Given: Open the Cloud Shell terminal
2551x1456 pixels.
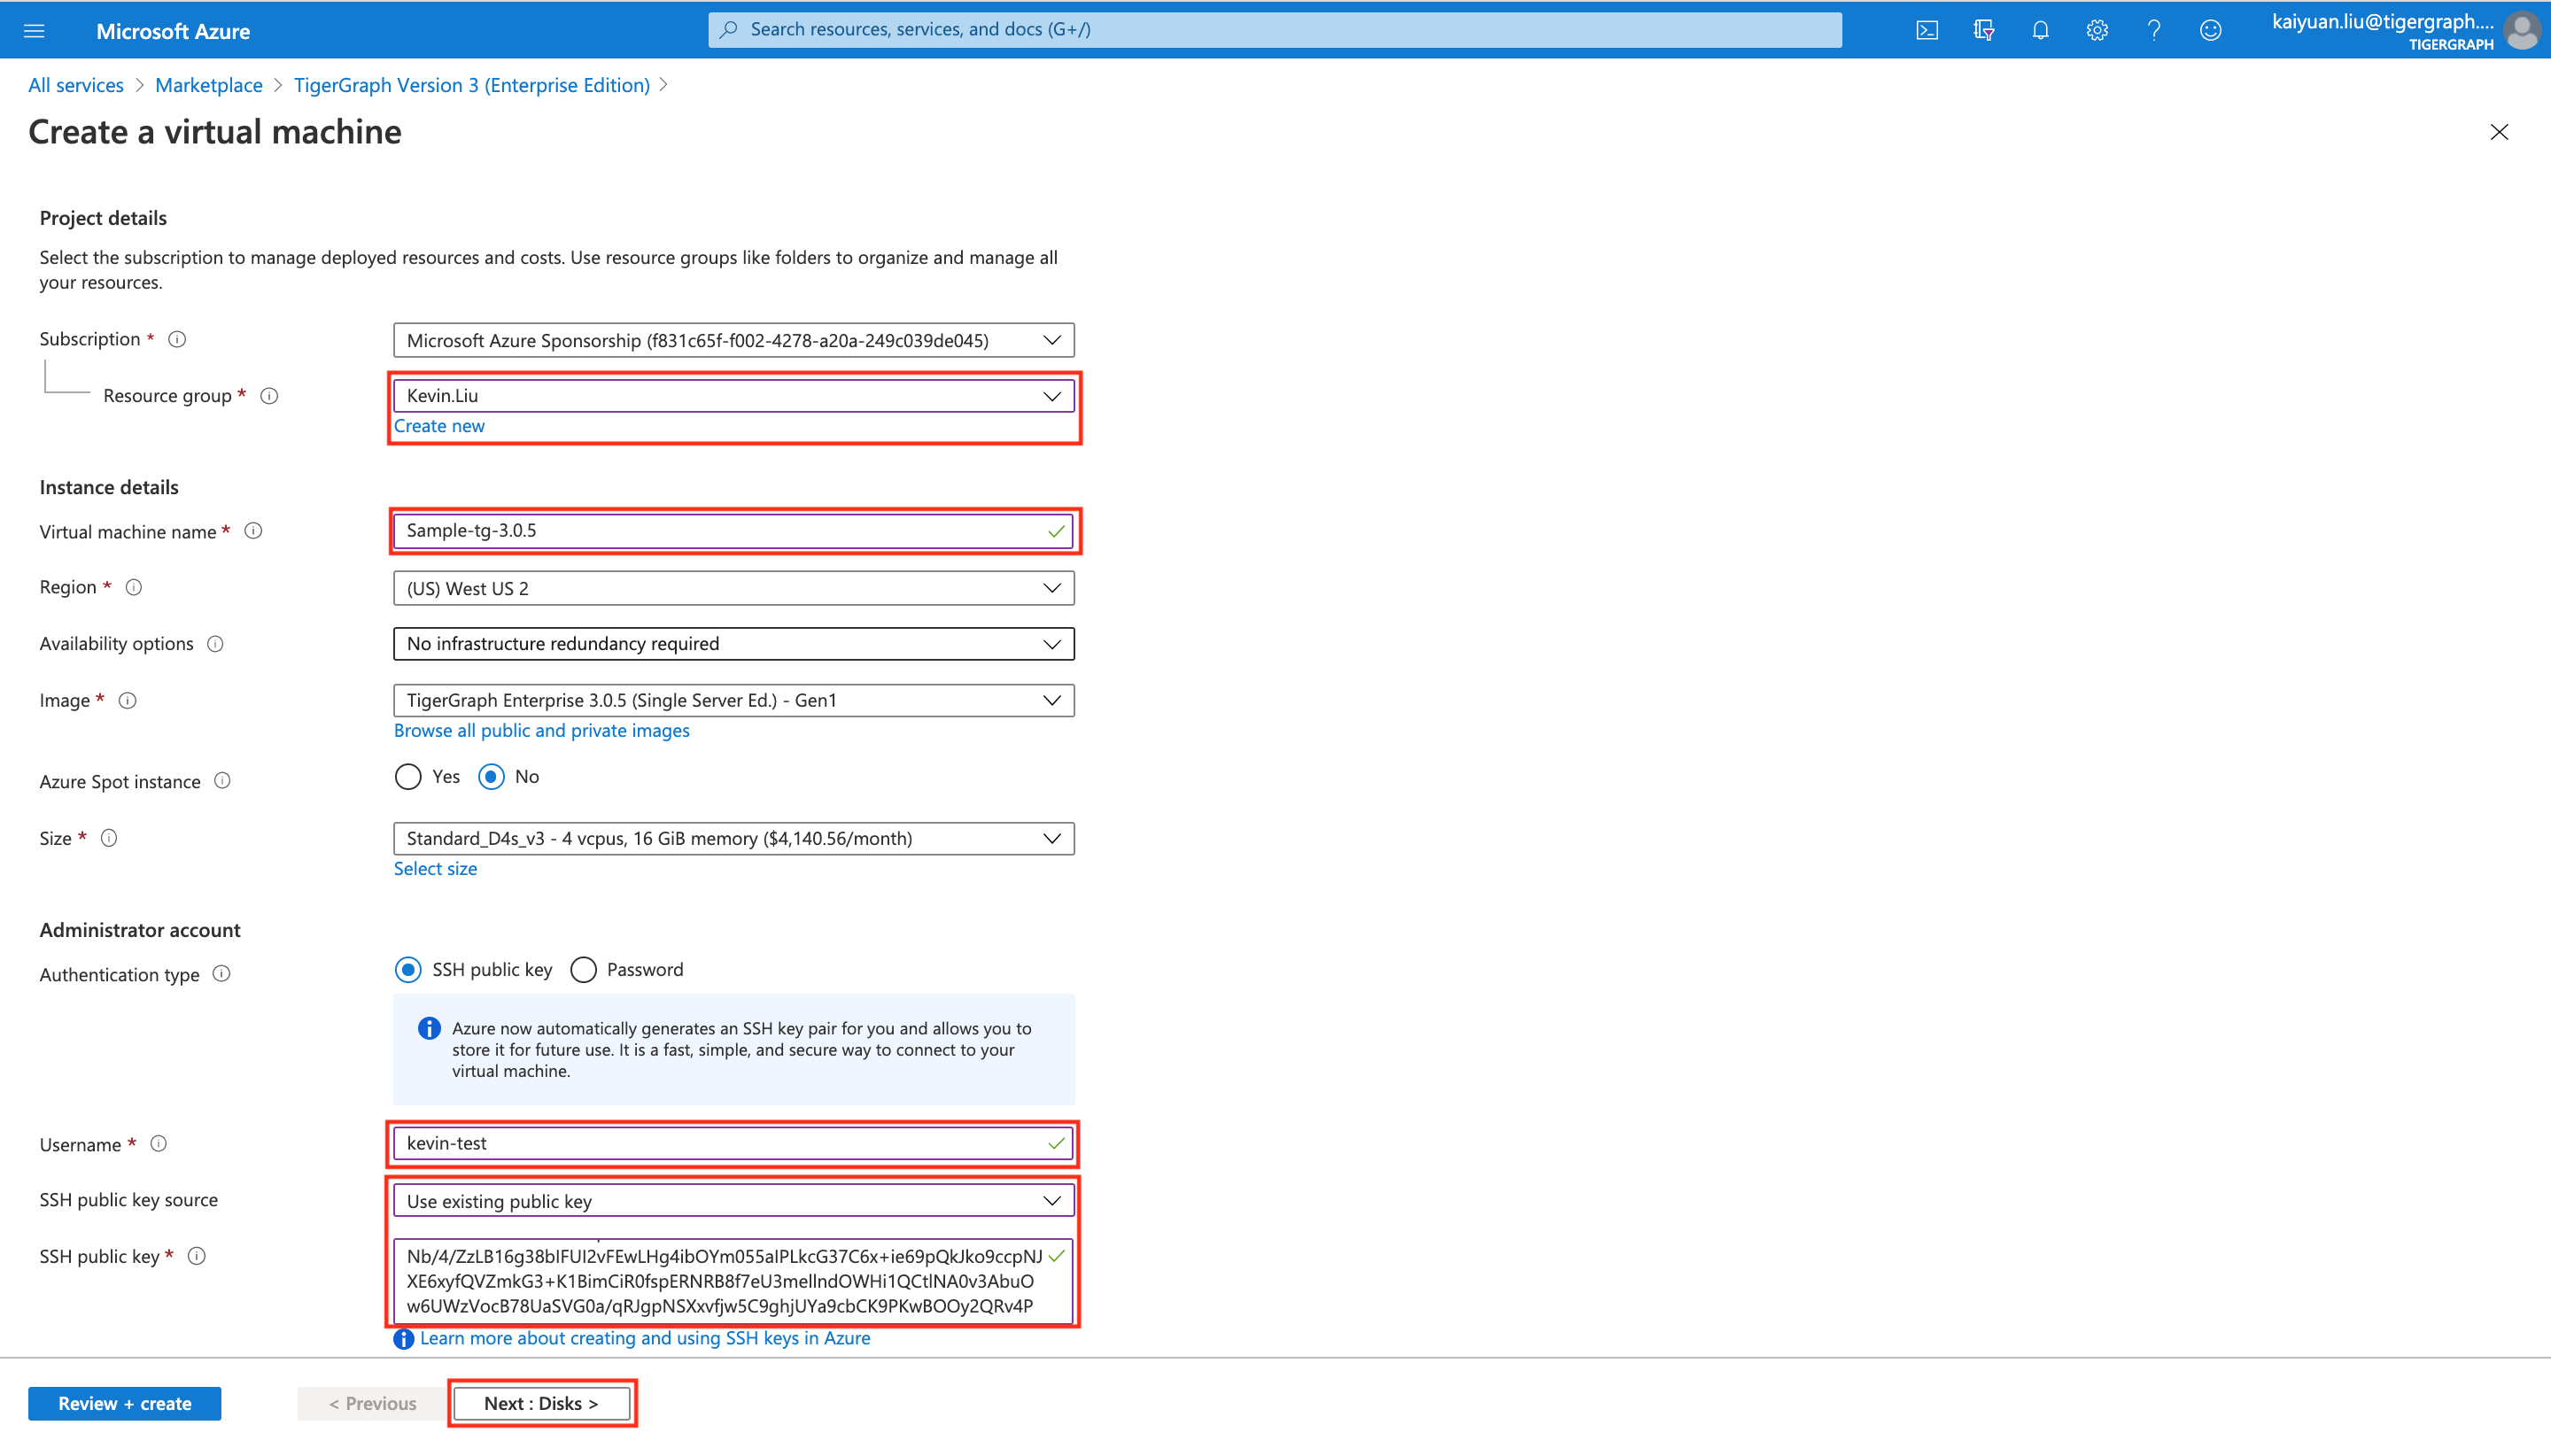Looking at the screenshot, I should [x=1927, y=29].
